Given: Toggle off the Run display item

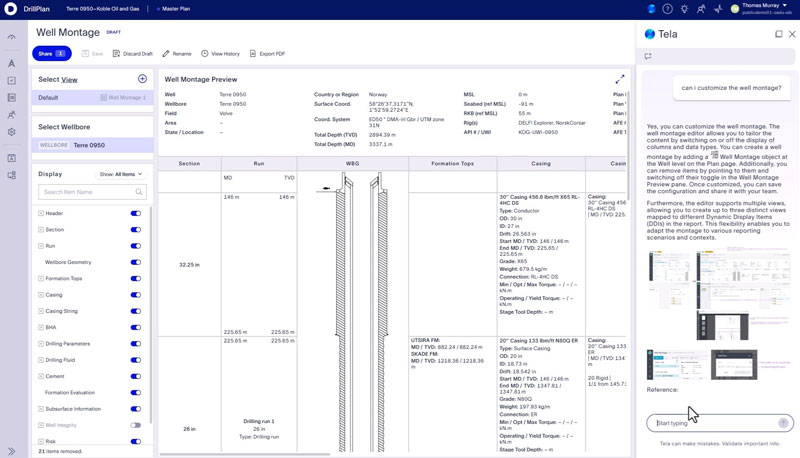Looking at the screenshot, I should click(136, 246).
